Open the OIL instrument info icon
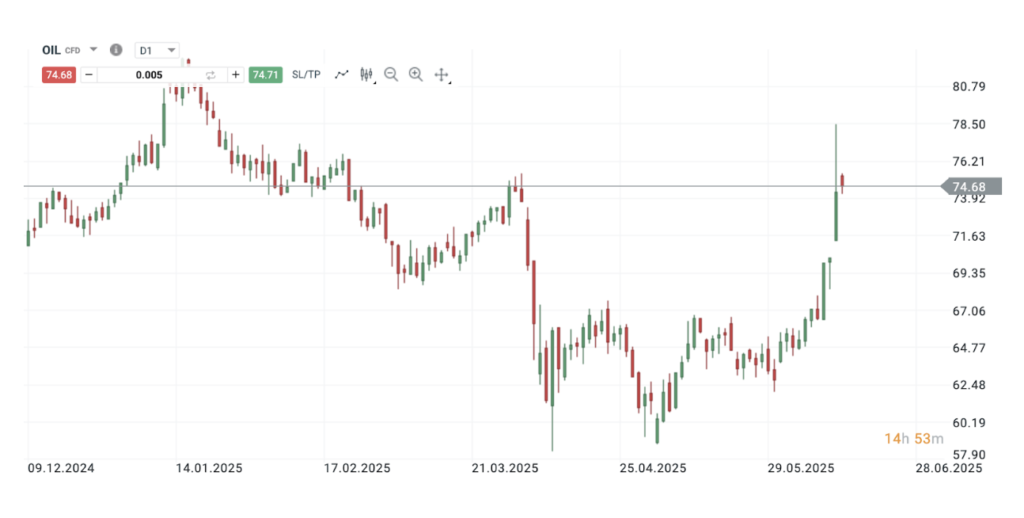This screenshot has width=1024, height=518. (x=116, y=50)
